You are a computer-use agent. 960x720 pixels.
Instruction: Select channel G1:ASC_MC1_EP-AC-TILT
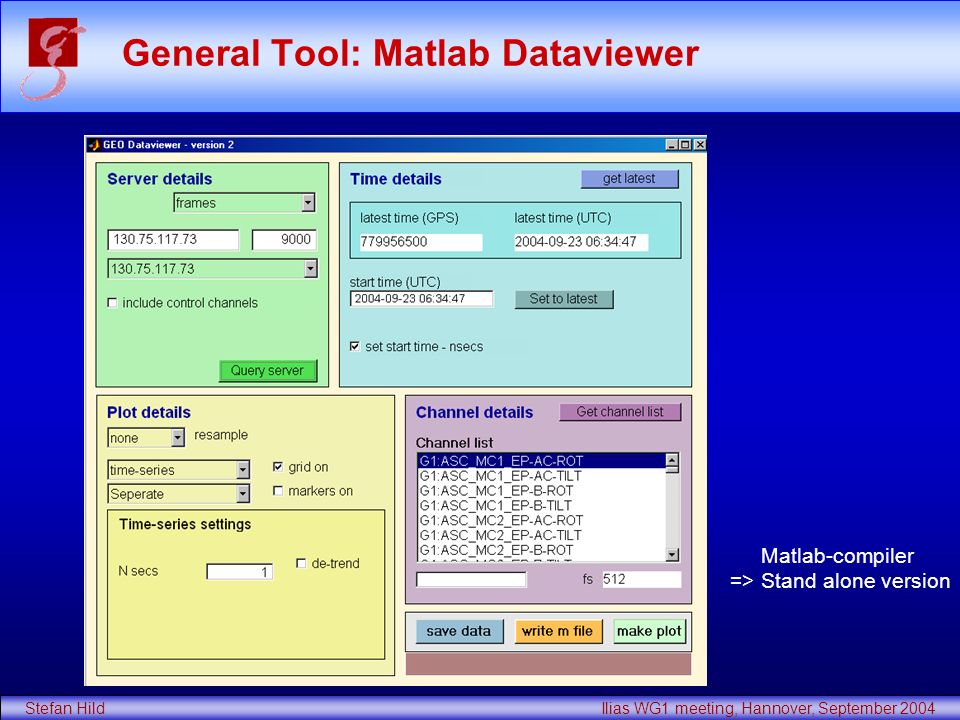[x=541, y=476]
